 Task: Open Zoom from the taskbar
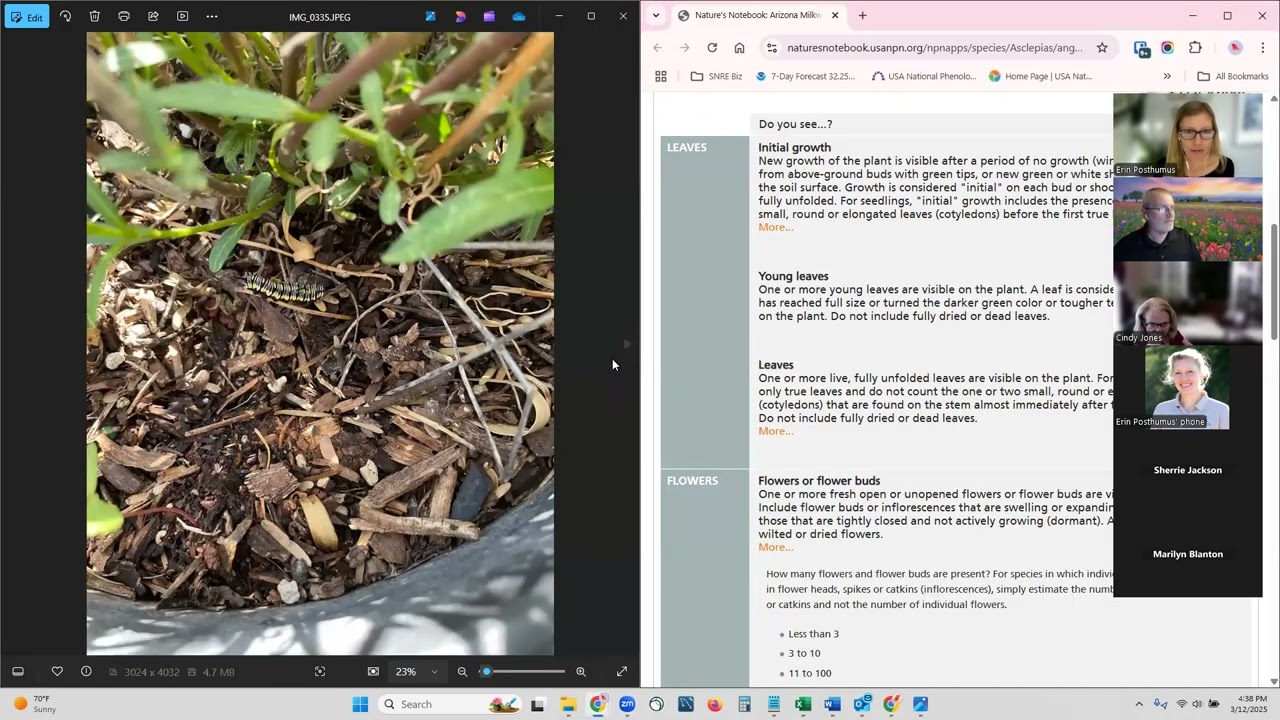pos(627,704)
